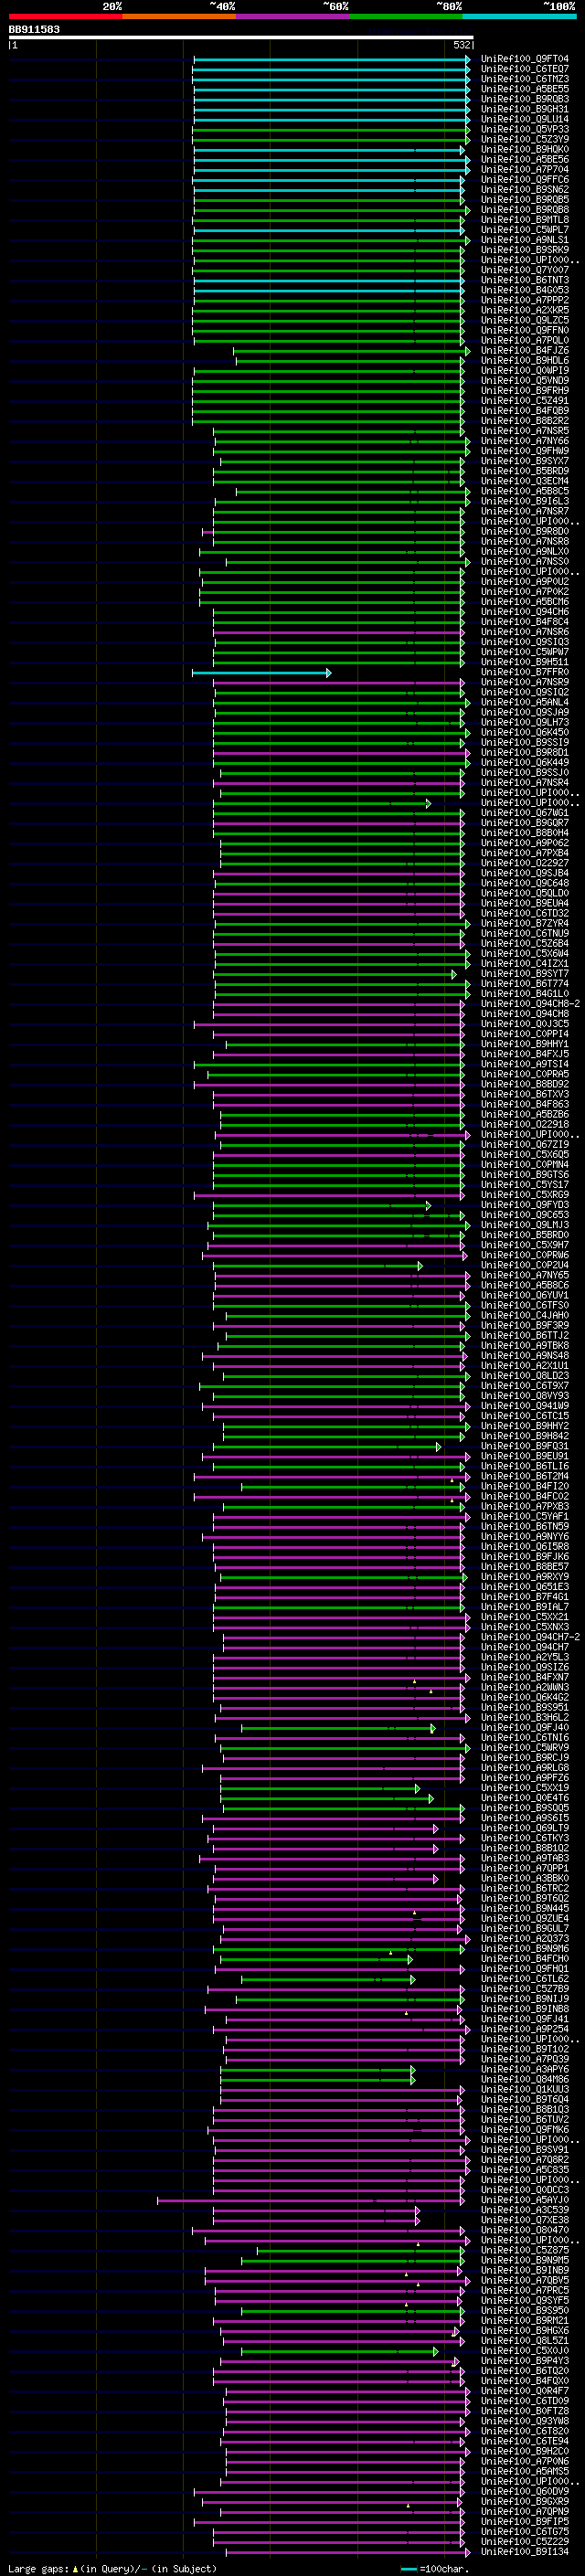585x2576 pixels.
Task: Select the UniRef100_B6T2M4 label
Action: pos(524,1476)
